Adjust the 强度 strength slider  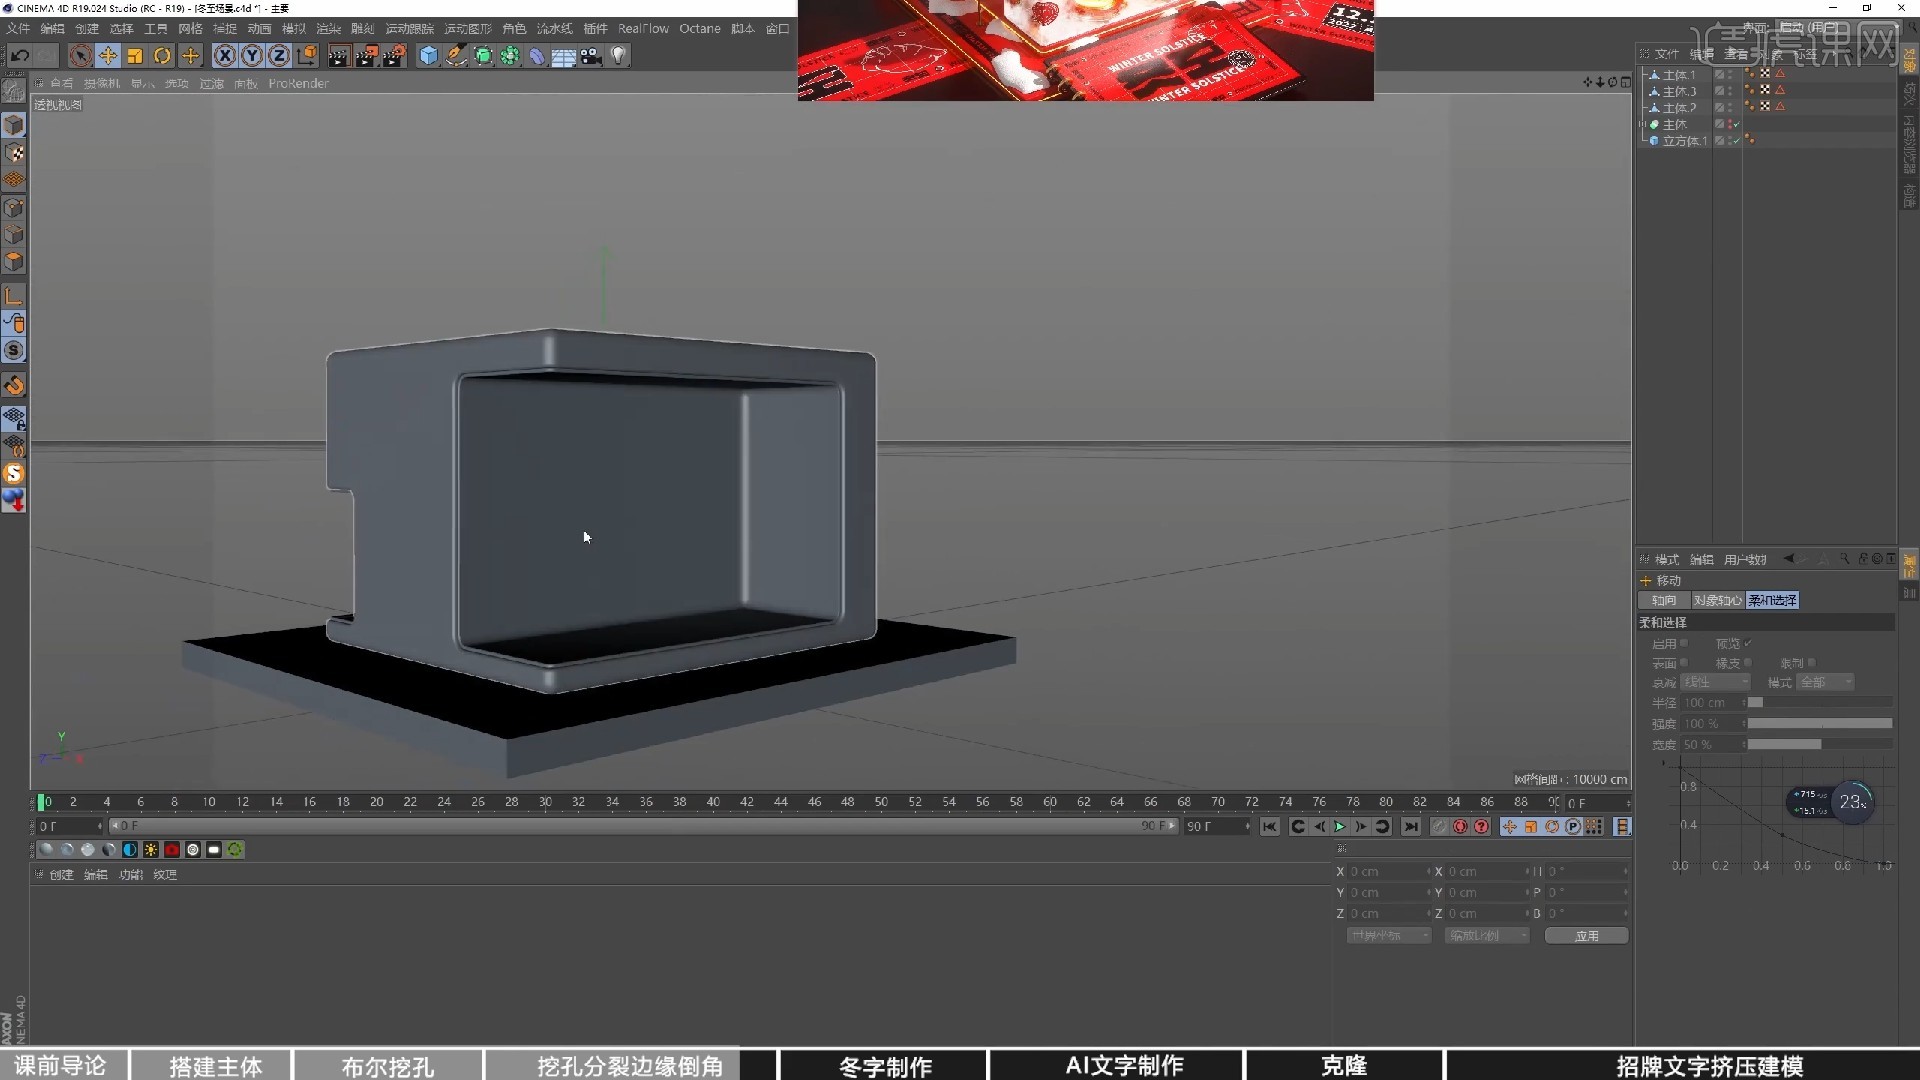coord(1820,723)
